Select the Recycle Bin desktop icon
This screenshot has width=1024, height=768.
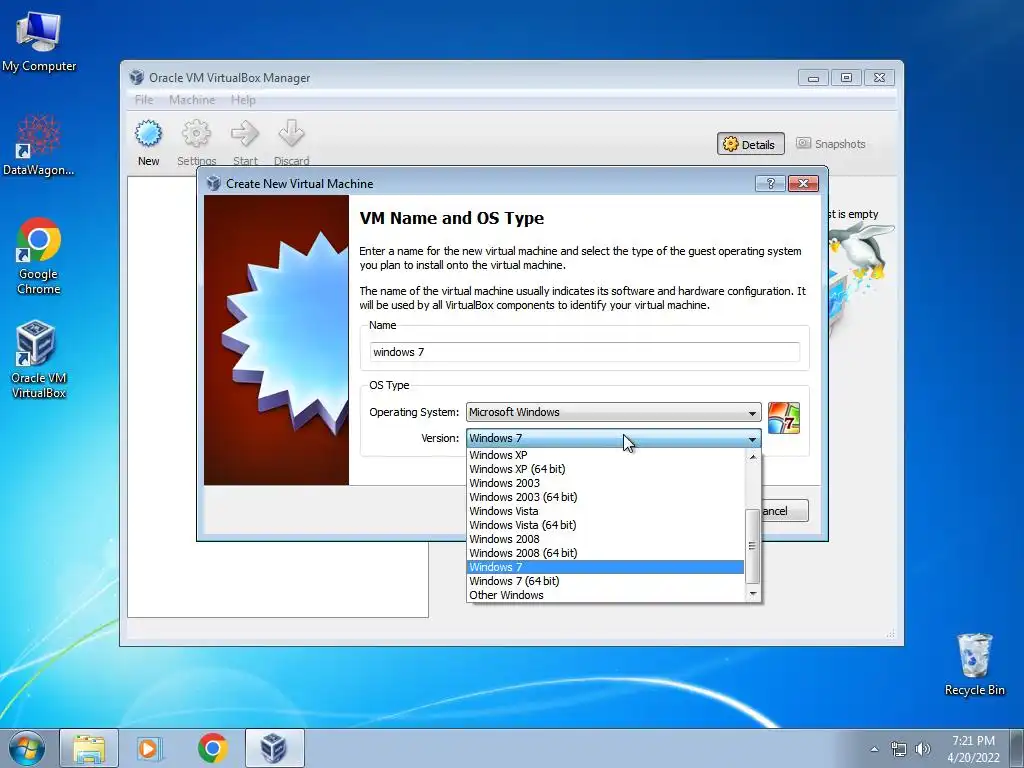pyautogui.click(x=974, y=664)
